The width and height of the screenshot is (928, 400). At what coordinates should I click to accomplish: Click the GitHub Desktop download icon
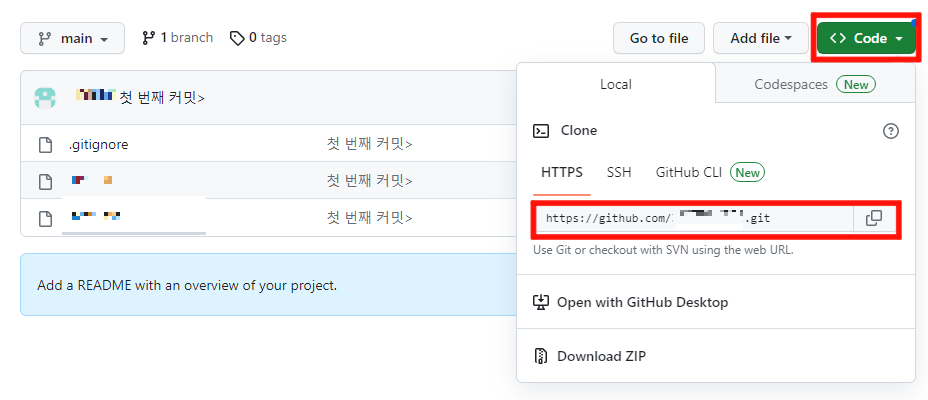click(541, 302)
